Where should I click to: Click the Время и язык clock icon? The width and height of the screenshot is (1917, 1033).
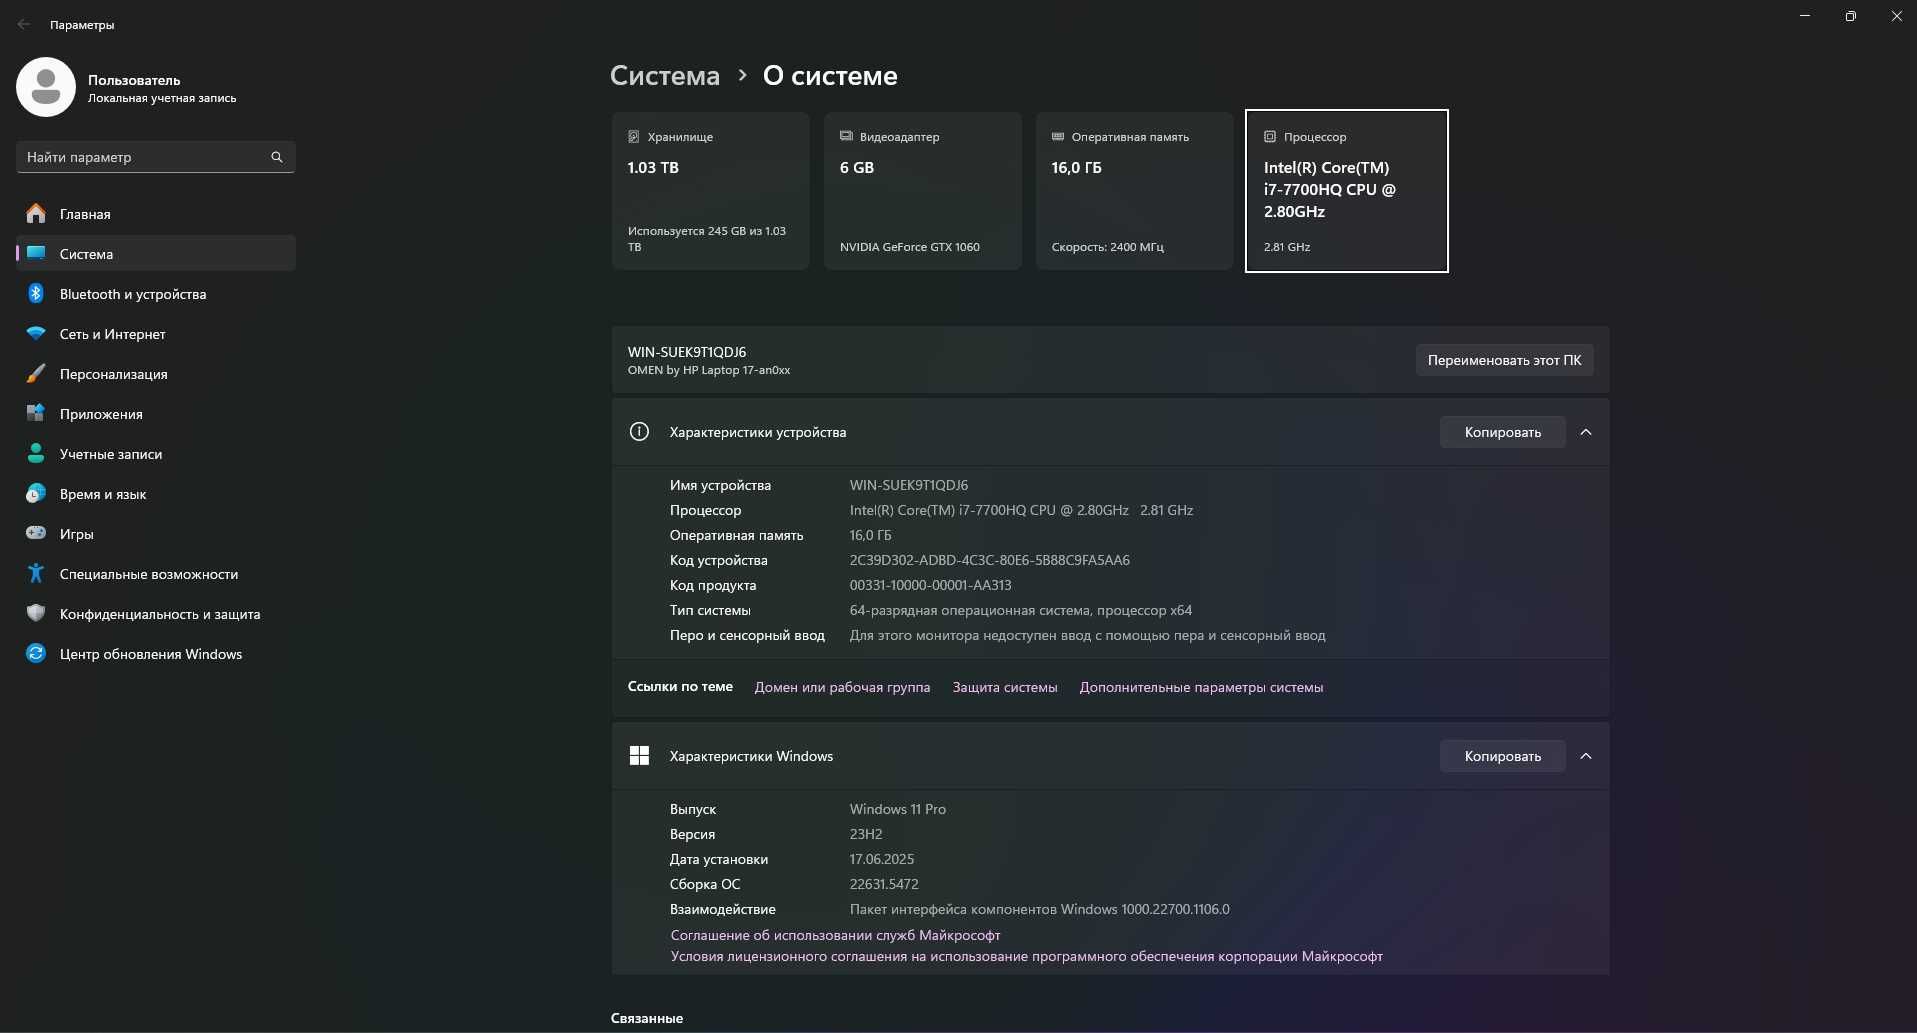[x=36, y=493]
